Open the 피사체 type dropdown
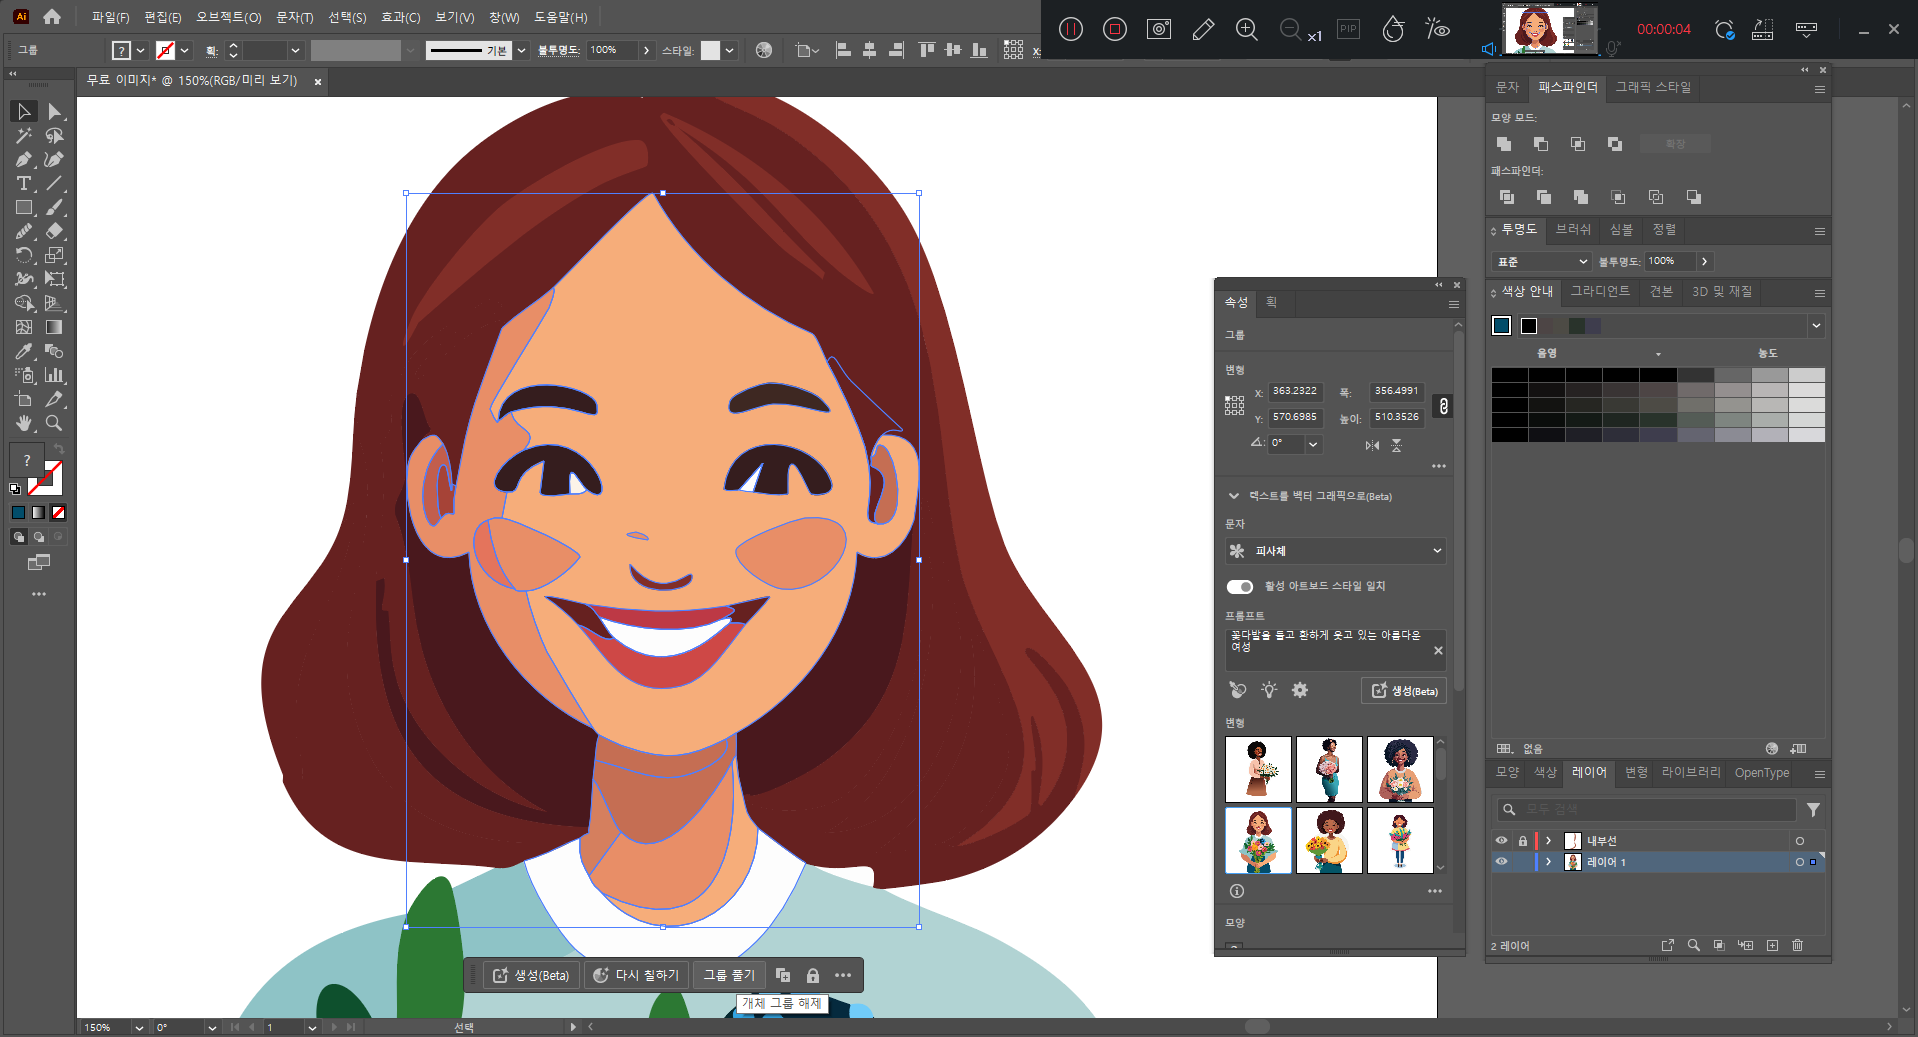The image size is (1918, 1037). click(1335, 551)
